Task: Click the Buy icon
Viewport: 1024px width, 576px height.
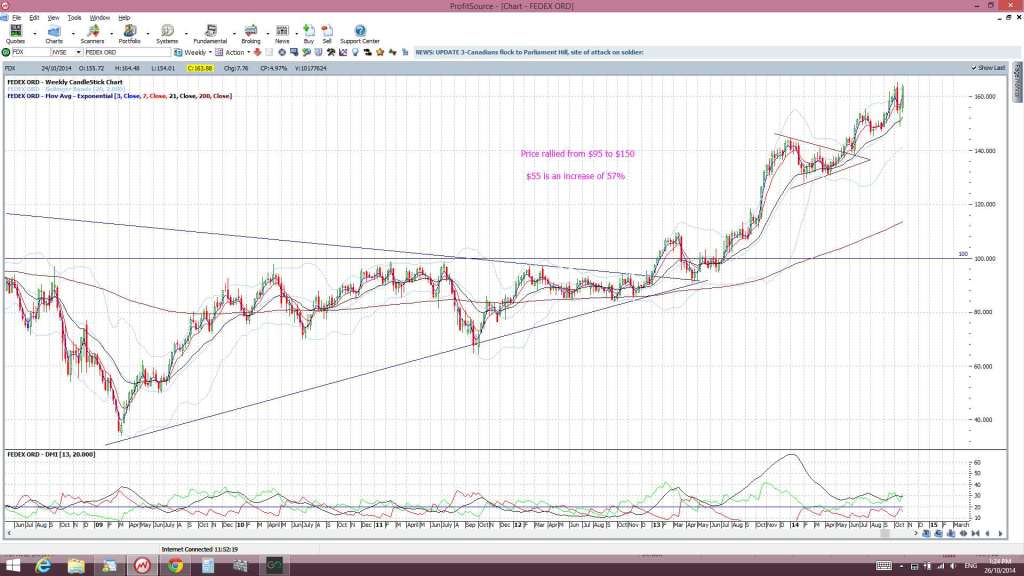Action: [x=308, y=34]
